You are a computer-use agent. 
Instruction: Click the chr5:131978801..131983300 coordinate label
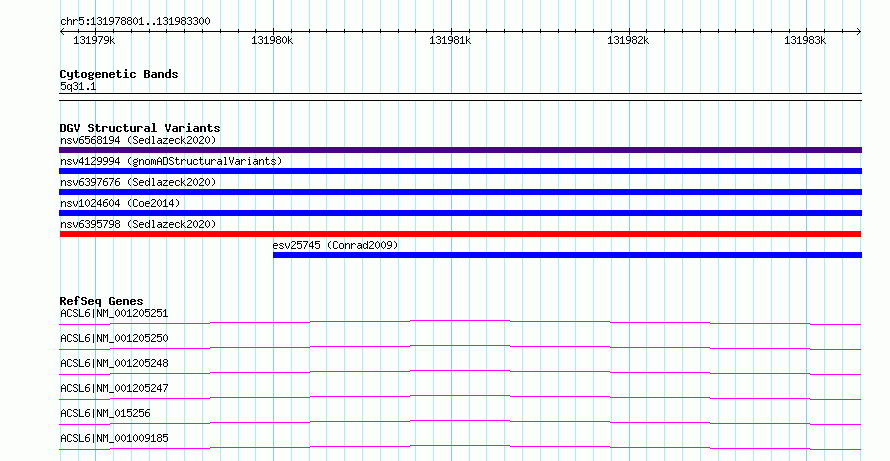(135, 21)
